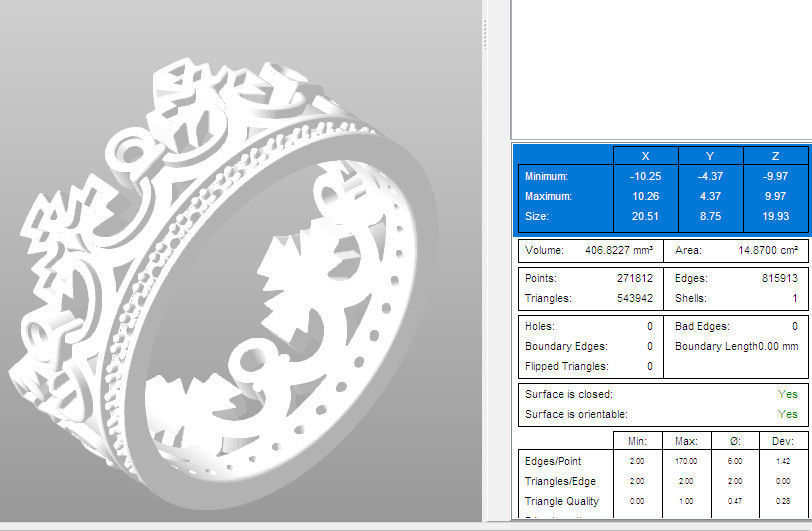Select the Z column header

[775, 156]
